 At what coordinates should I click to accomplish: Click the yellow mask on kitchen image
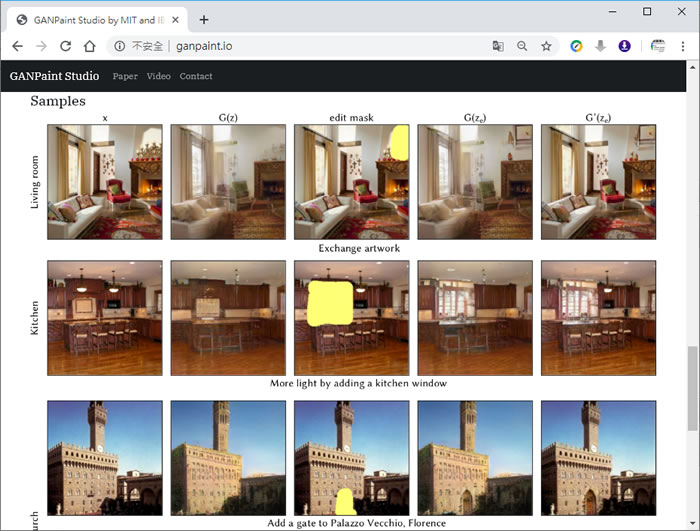click(x=330, y=304)
